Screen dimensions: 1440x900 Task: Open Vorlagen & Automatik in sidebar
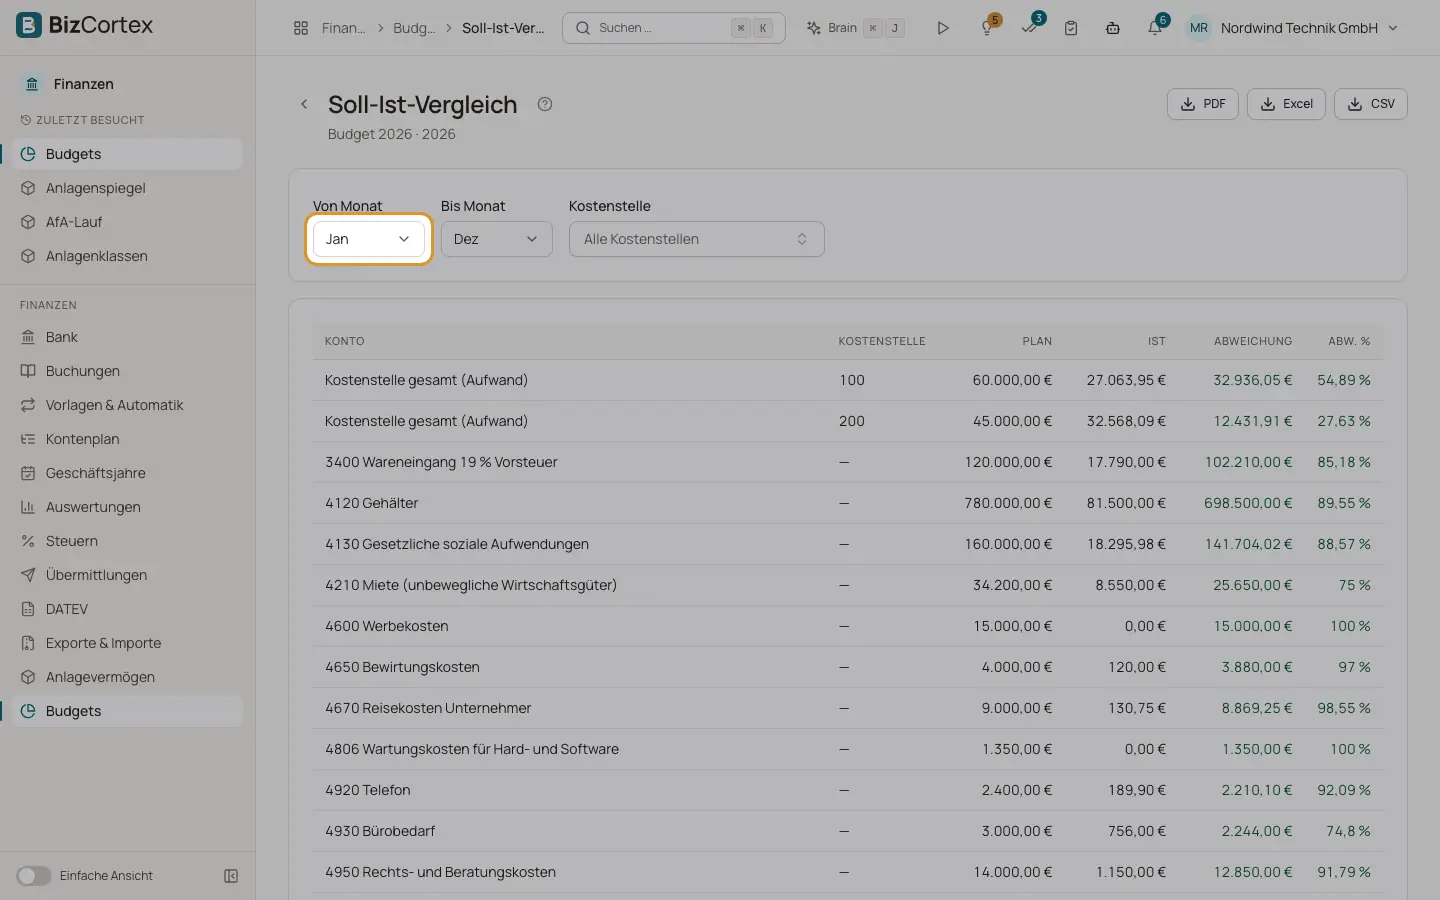[x=128, y=405]
